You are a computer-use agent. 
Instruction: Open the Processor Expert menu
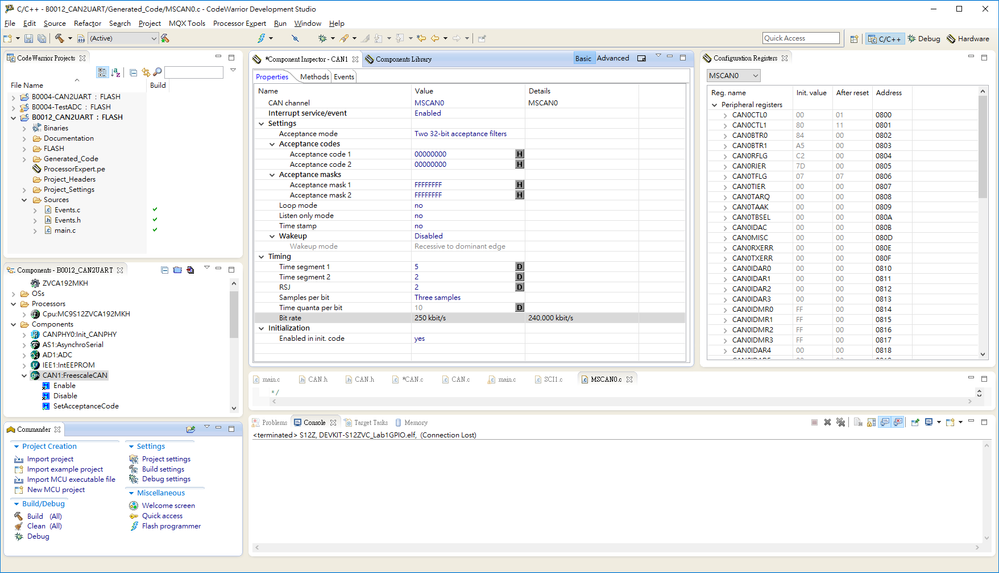(239, 24)
